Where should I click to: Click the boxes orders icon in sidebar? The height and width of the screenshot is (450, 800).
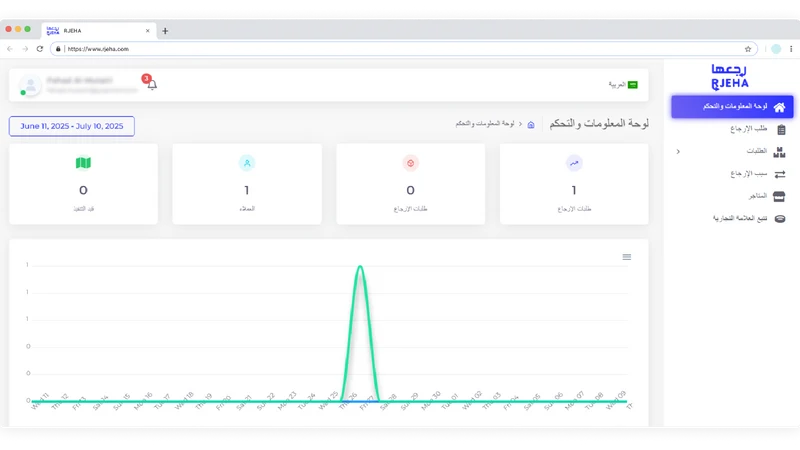[779, 152]
